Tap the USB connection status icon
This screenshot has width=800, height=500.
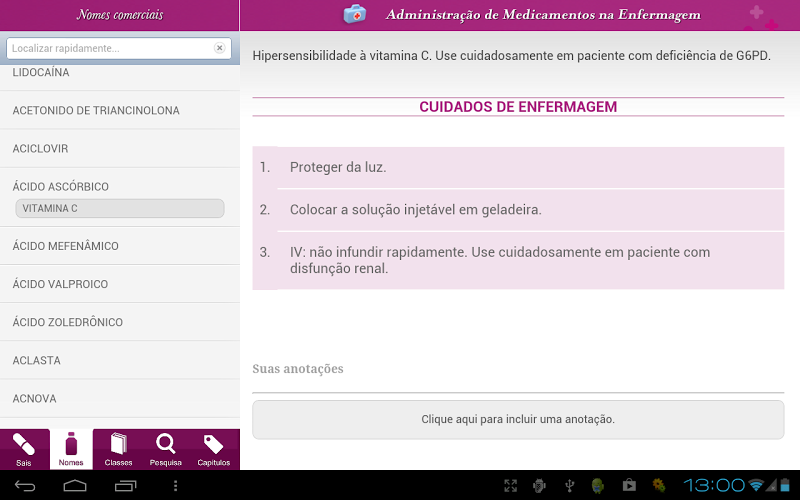point(570,485)
